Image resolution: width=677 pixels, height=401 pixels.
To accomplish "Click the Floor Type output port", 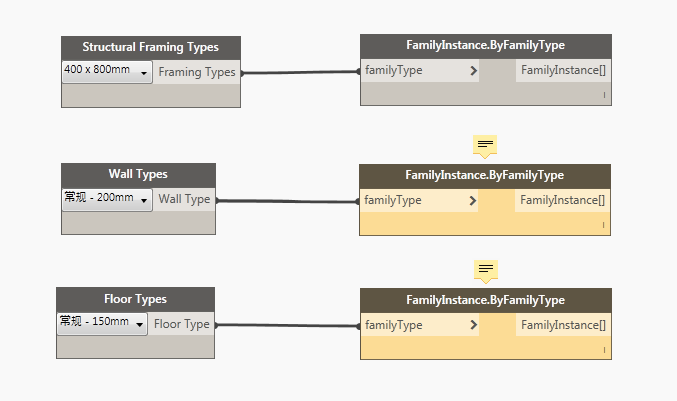I will [x=181, y=324].
